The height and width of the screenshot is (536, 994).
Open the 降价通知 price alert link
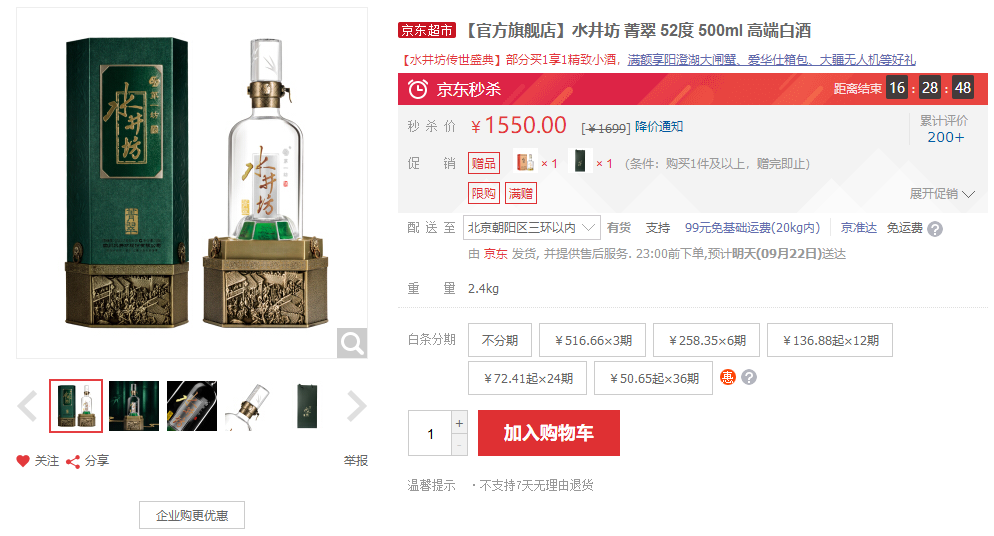(659, 127)
